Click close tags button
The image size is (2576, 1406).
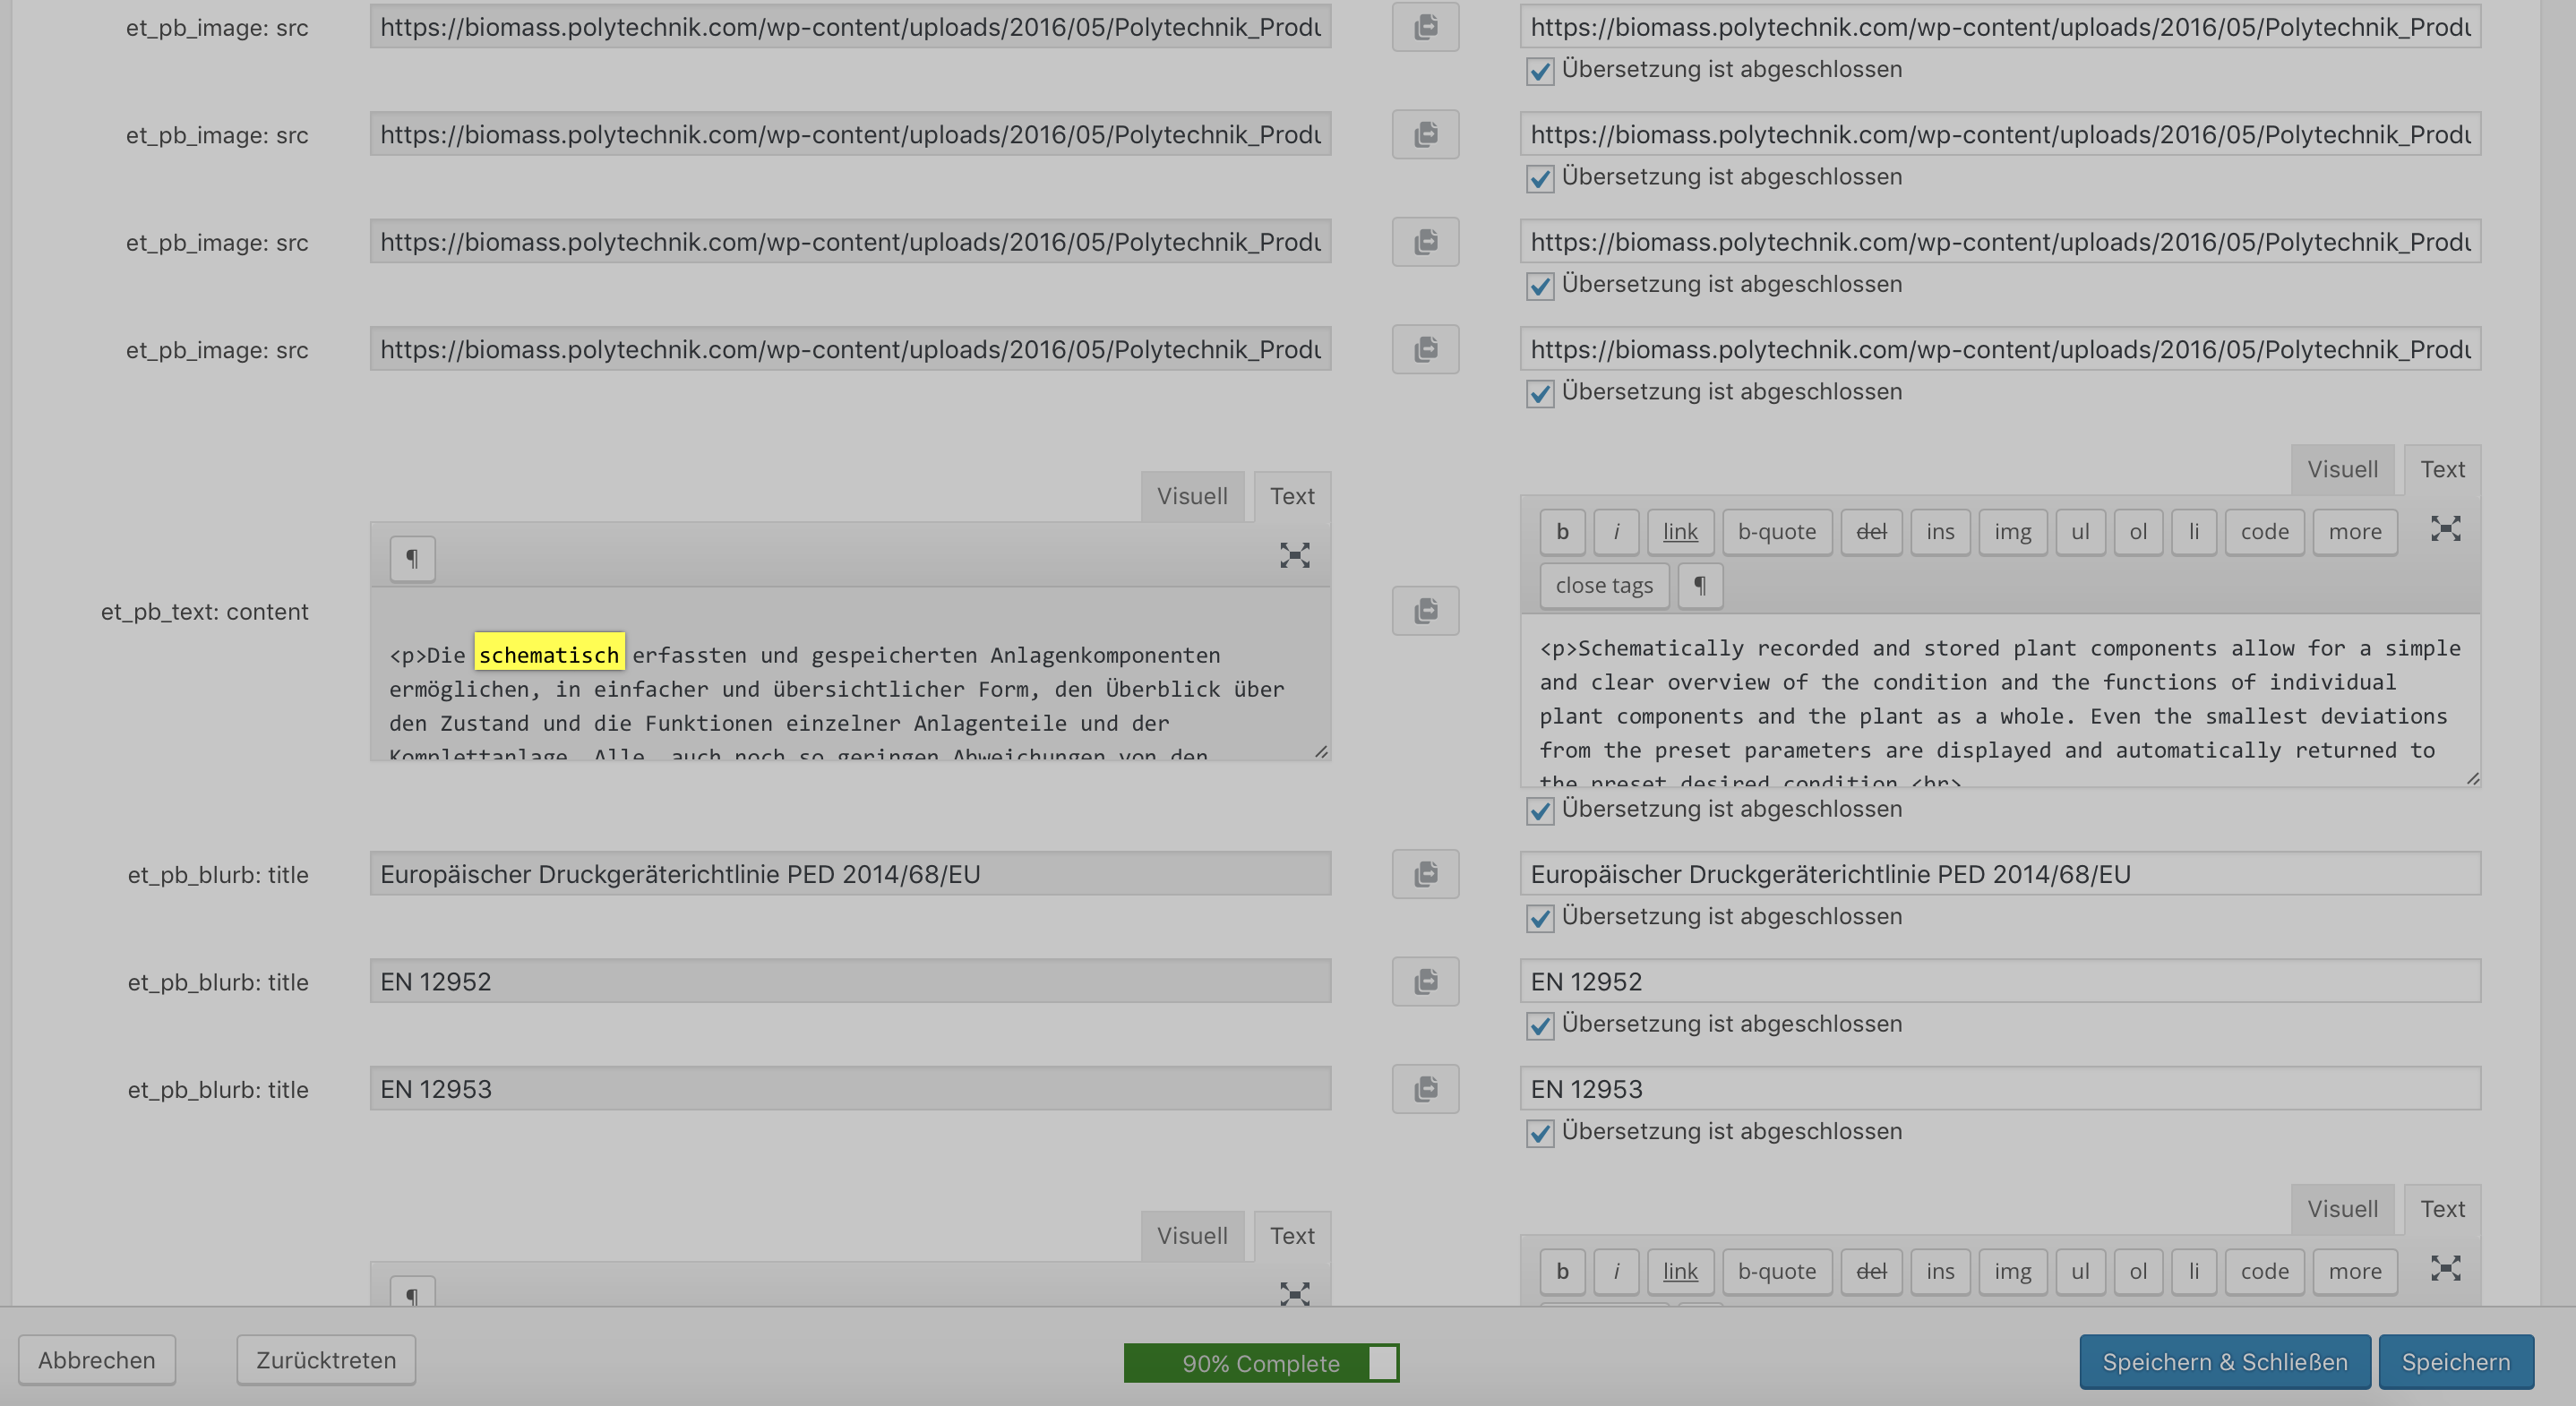click(x=1604, y=585)
